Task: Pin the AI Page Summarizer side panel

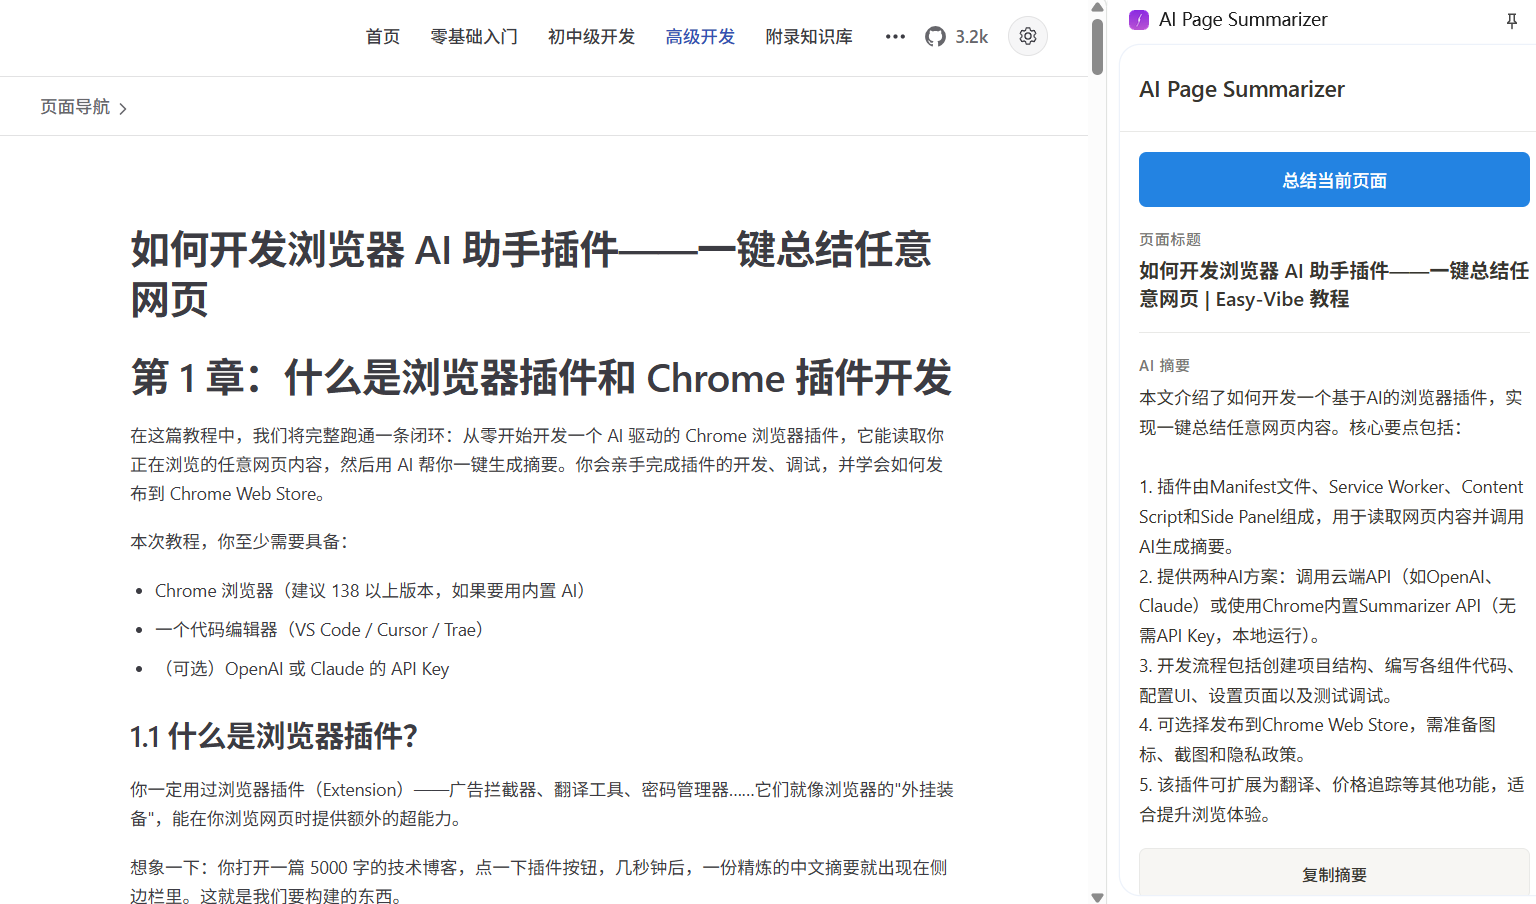Action: pos(1511,19)
